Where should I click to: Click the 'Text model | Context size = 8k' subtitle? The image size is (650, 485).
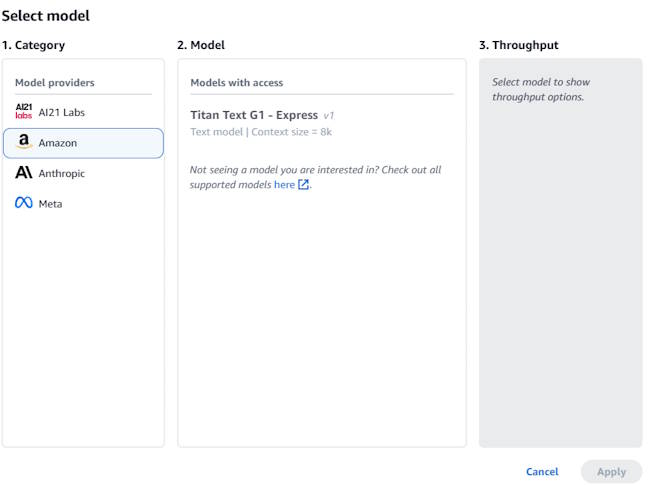(261, 132)
